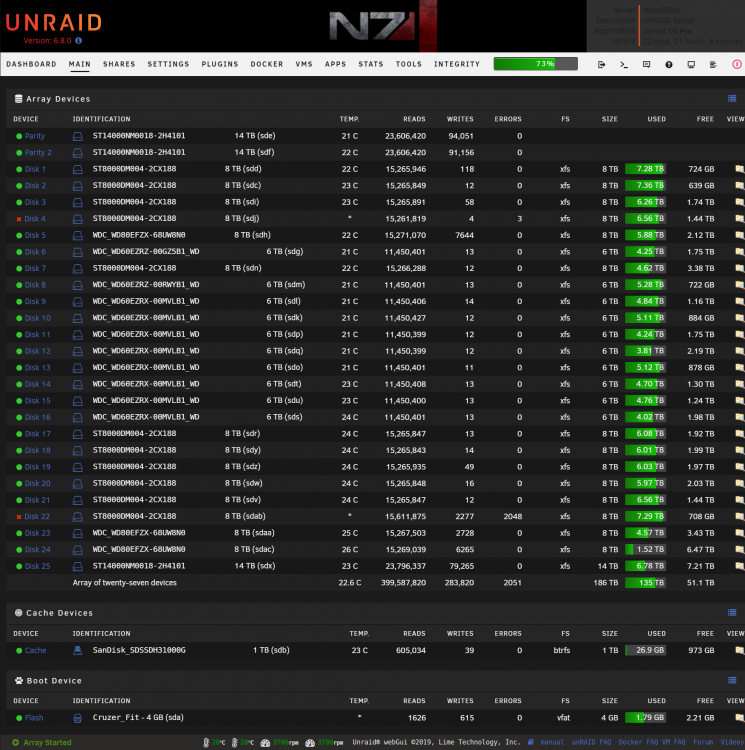Click the drive icon for Parity

click(x=77, y=136)
